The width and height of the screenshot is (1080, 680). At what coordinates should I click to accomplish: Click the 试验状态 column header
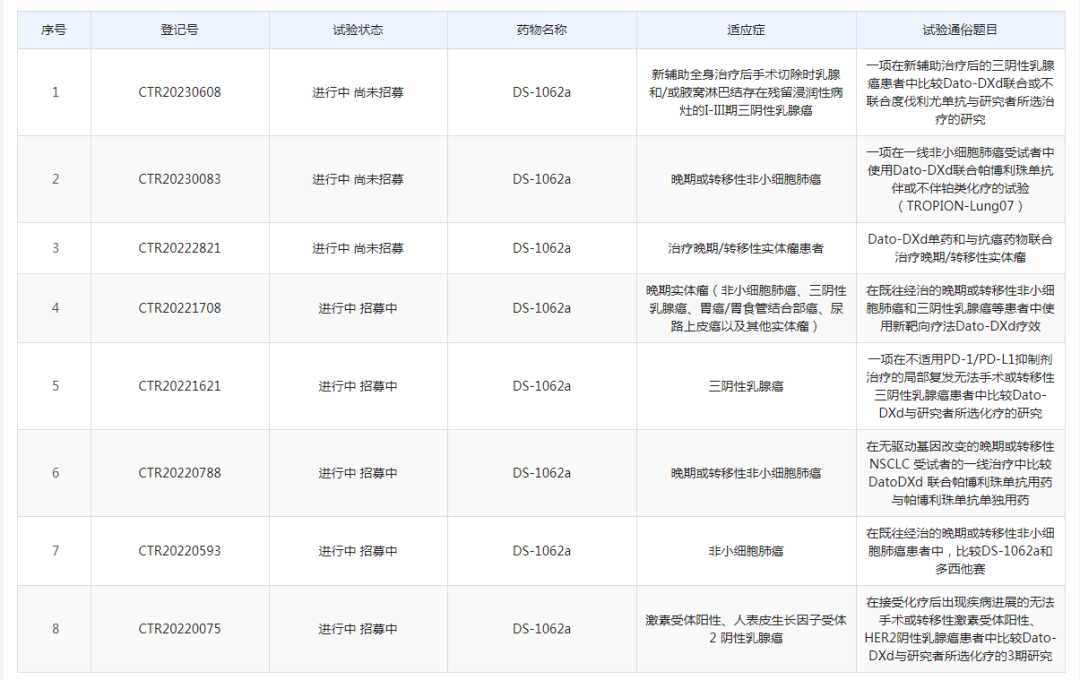tap(358, 30)
